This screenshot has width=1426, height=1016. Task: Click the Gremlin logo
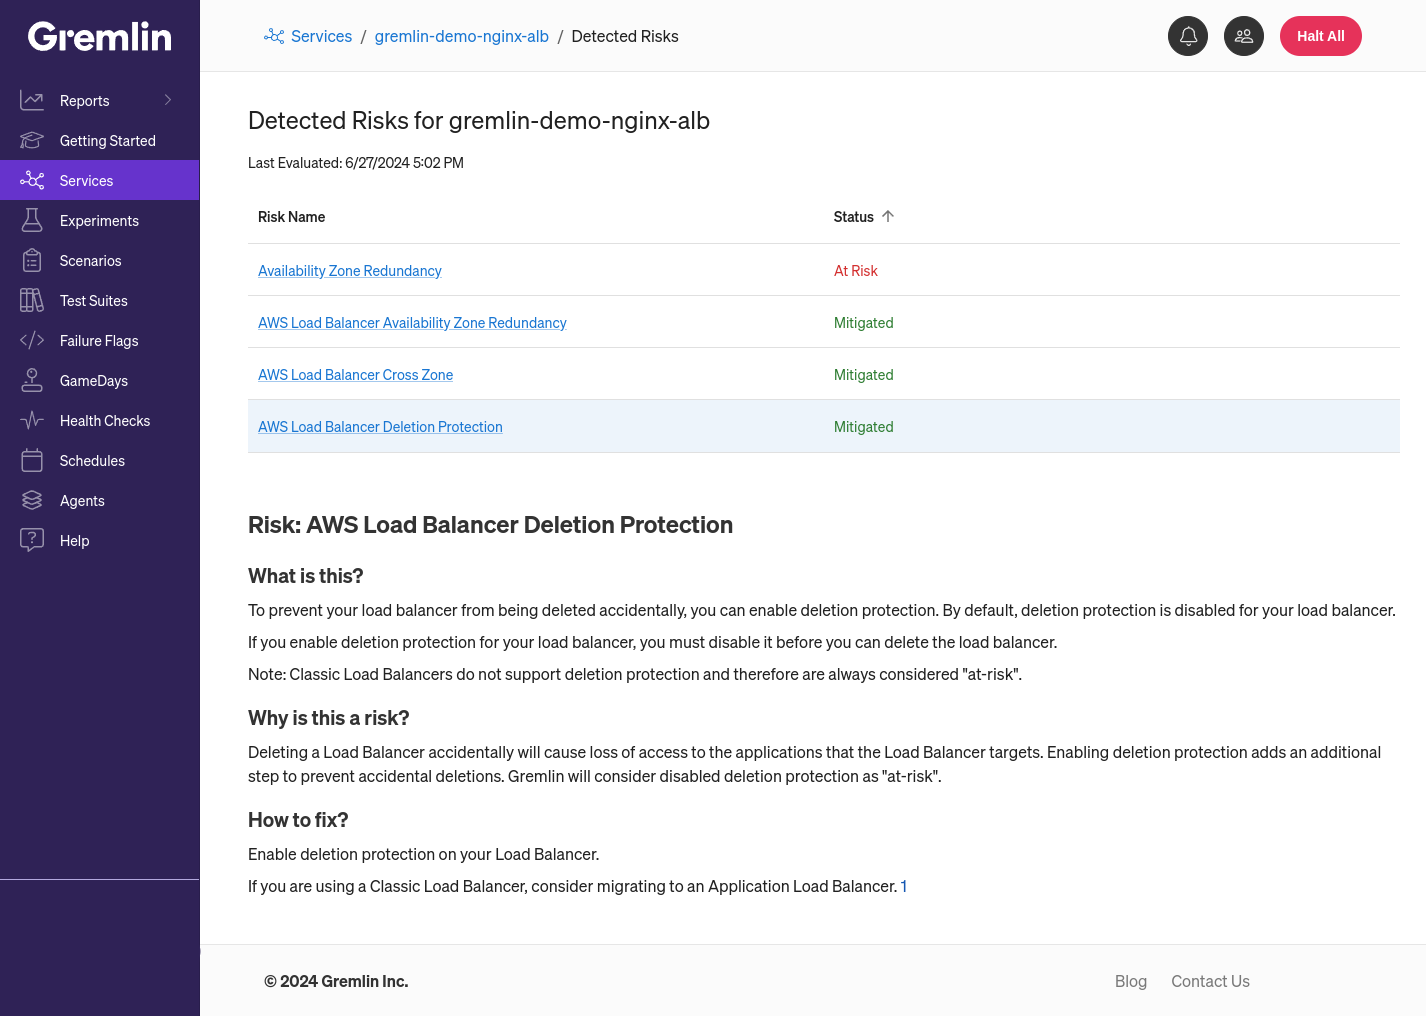click(100, 37)
